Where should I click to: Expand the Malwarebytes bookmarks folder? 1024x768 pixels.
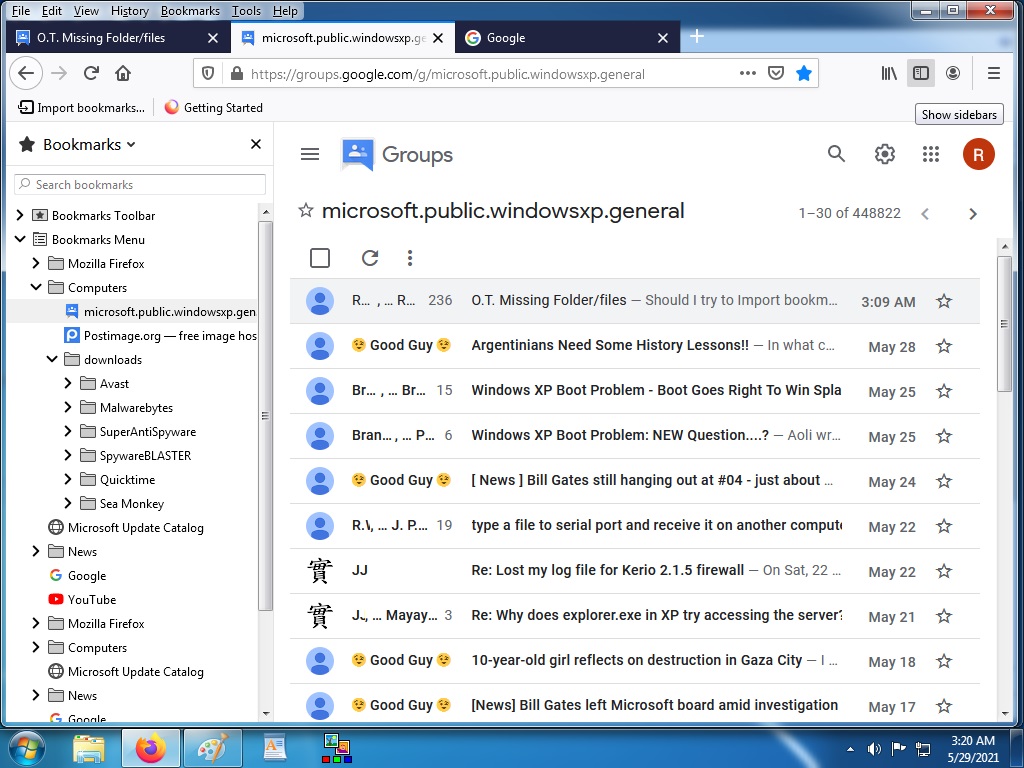pyautogui.click(x=67, y=408)
